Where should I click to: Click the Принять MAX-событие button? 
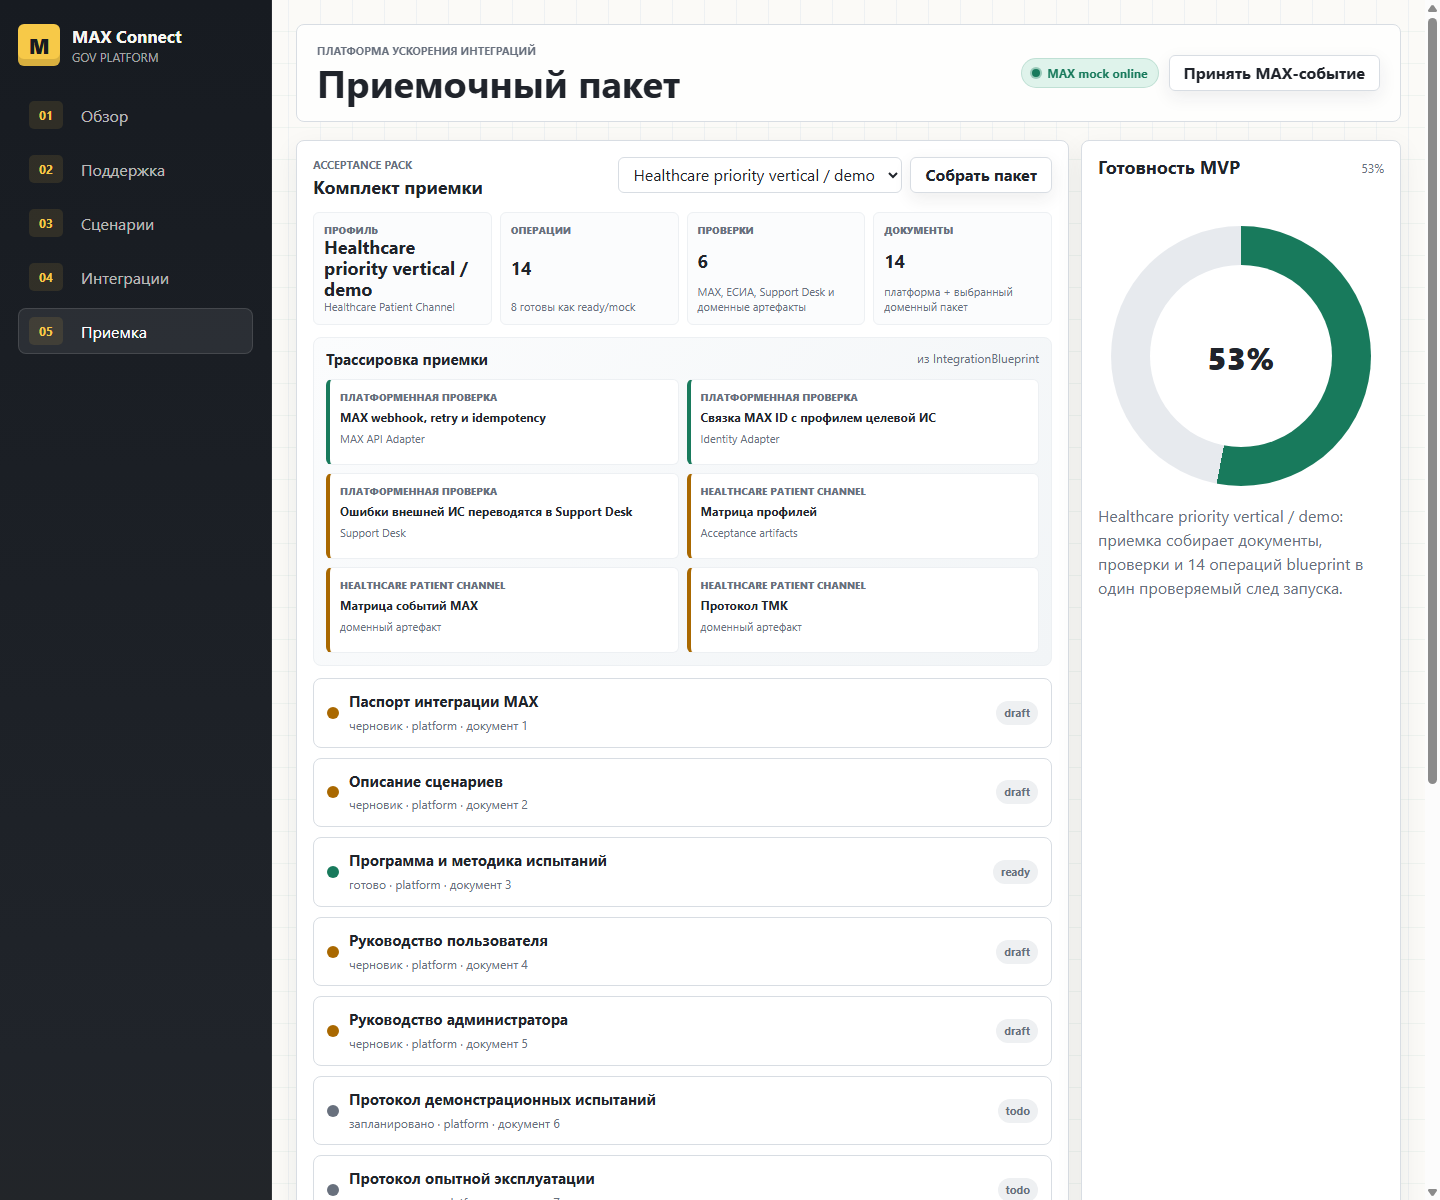coord(1274,73)
